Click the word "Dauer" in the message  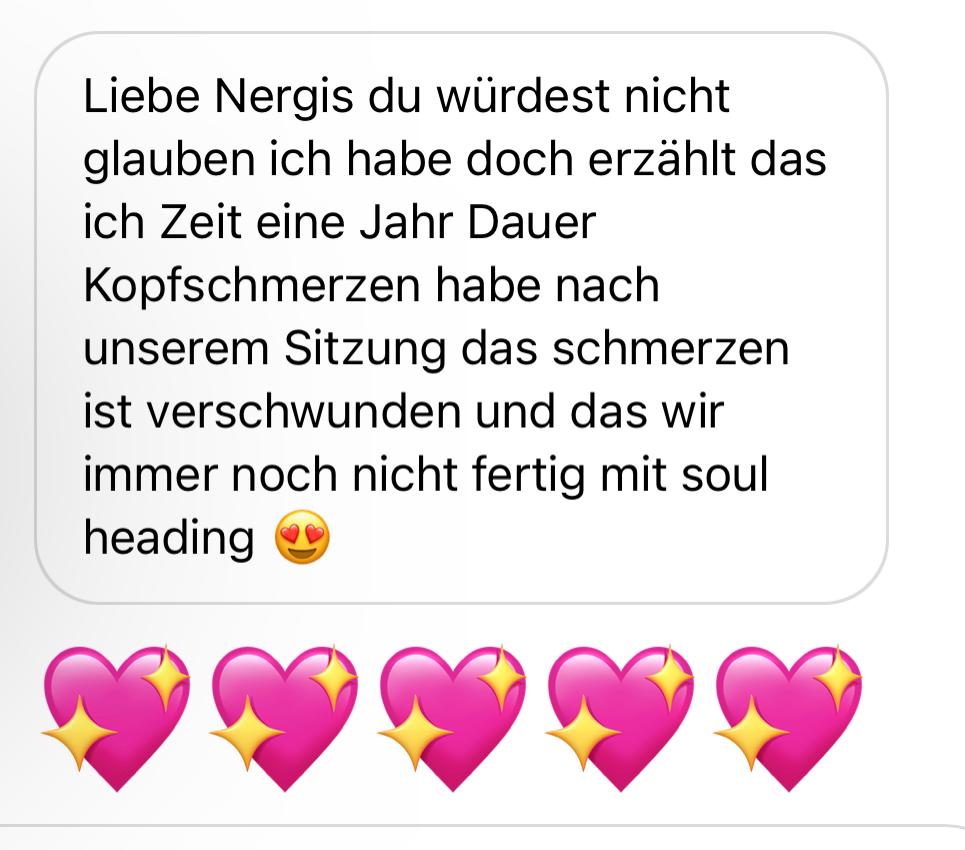531,222
